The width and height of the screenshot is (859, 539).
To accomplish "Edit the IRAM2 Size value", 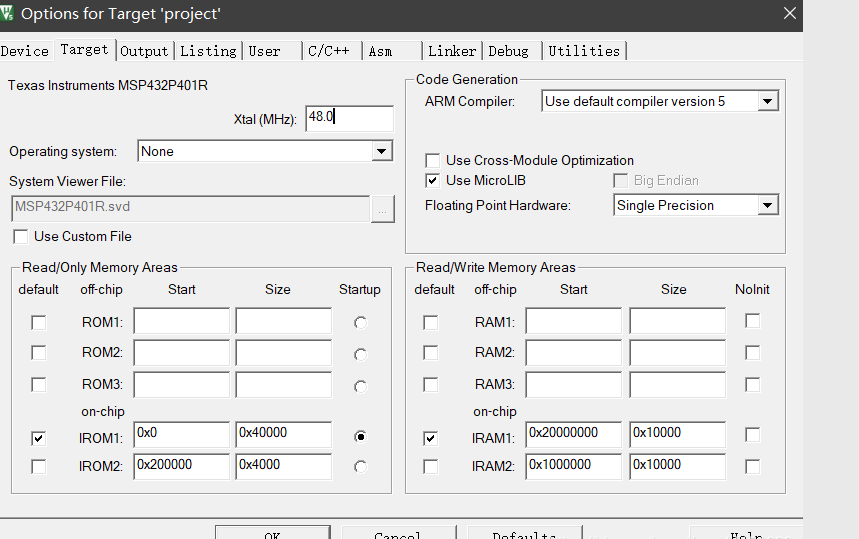I will tap(678, 466).
